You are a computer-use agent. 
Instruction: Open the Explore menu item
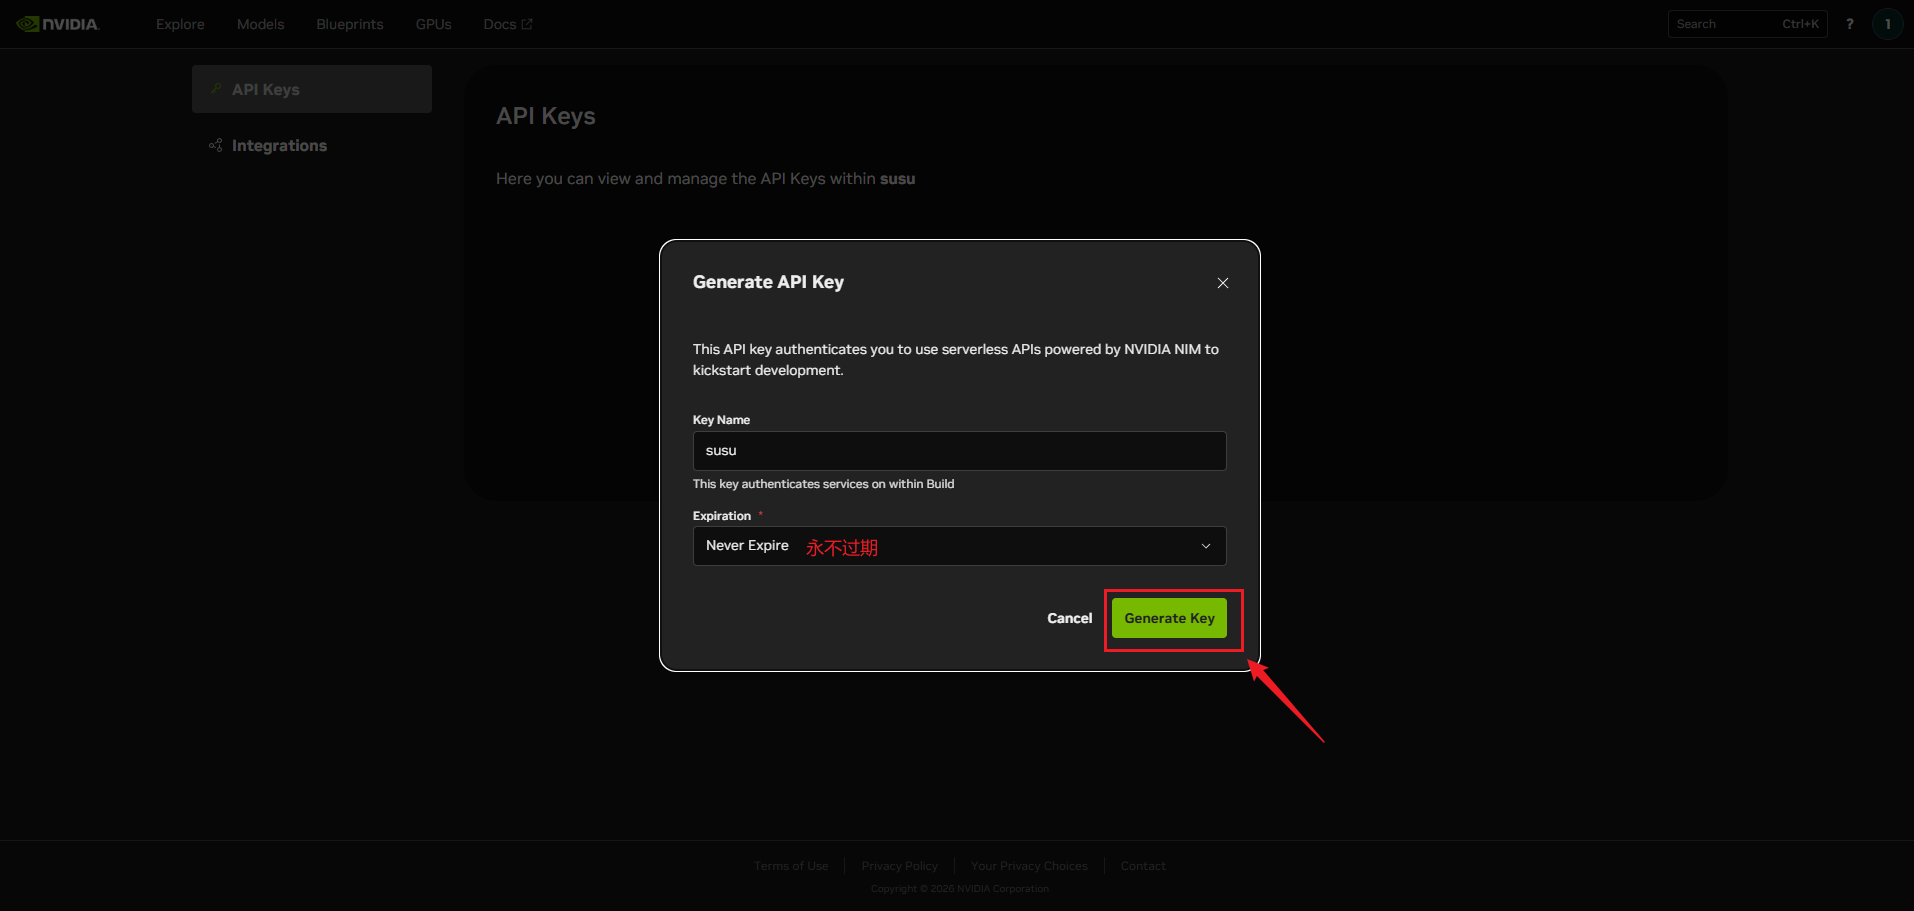180,24
